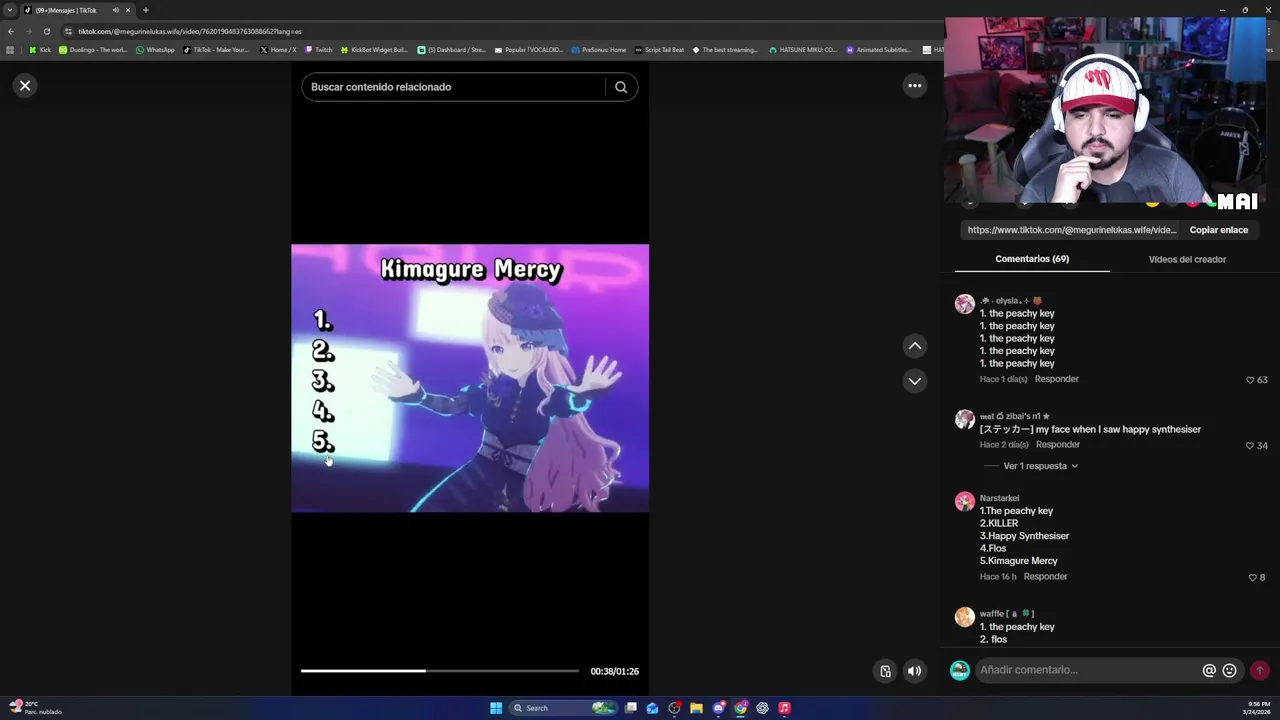Image resolution: width=1280 pixels, height=720 pixels.
Task: Close the TikTok video viewer
Action: 25,86
